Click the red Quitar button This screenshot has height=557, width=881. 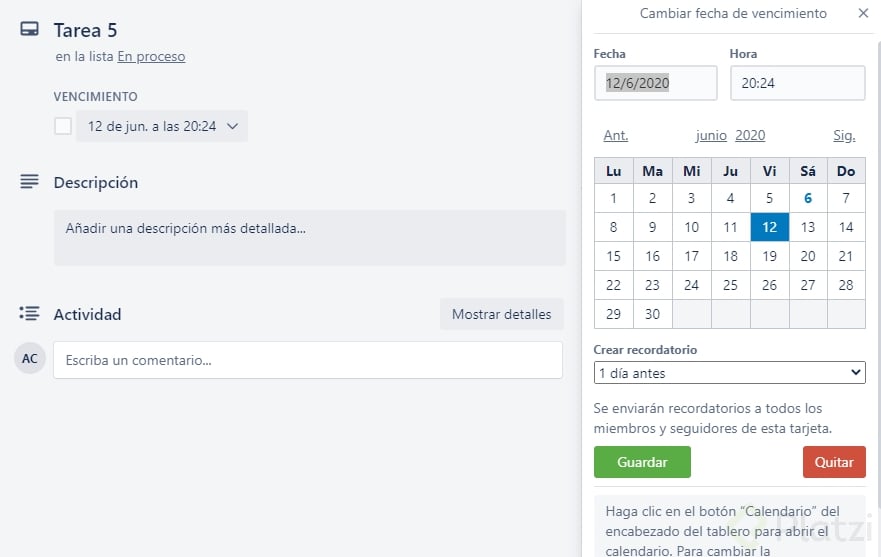[833, 462]
